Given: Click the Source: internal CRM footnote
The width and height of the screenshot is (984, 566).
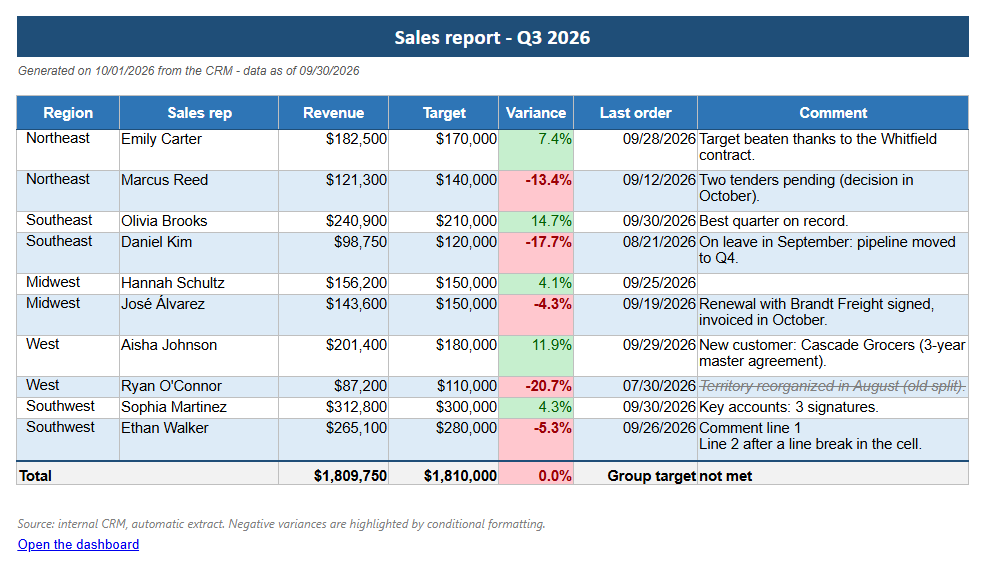Looking at the screenshot, I should click(x=281, y=523).
